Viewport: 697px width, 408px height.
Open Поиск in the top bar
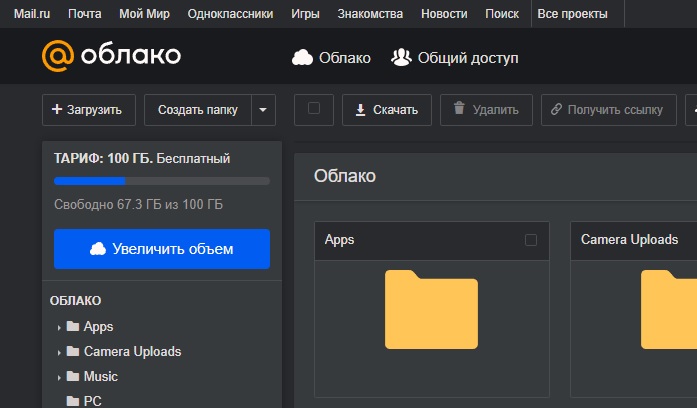[502, 14]
